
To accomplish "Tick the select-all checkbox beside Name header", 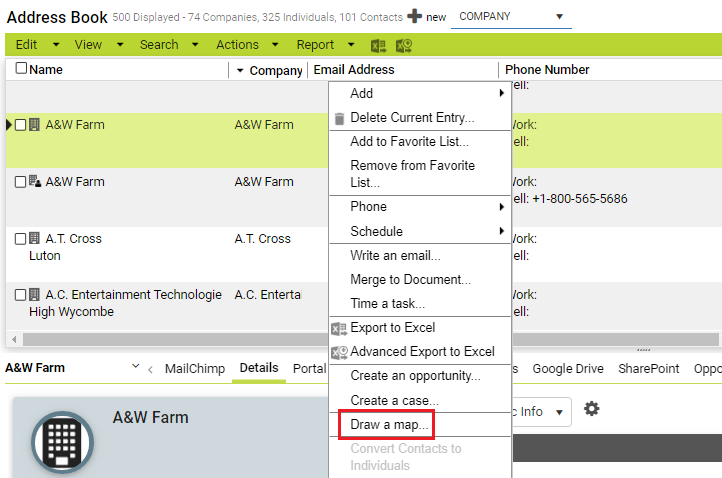I will pos(21,69).
